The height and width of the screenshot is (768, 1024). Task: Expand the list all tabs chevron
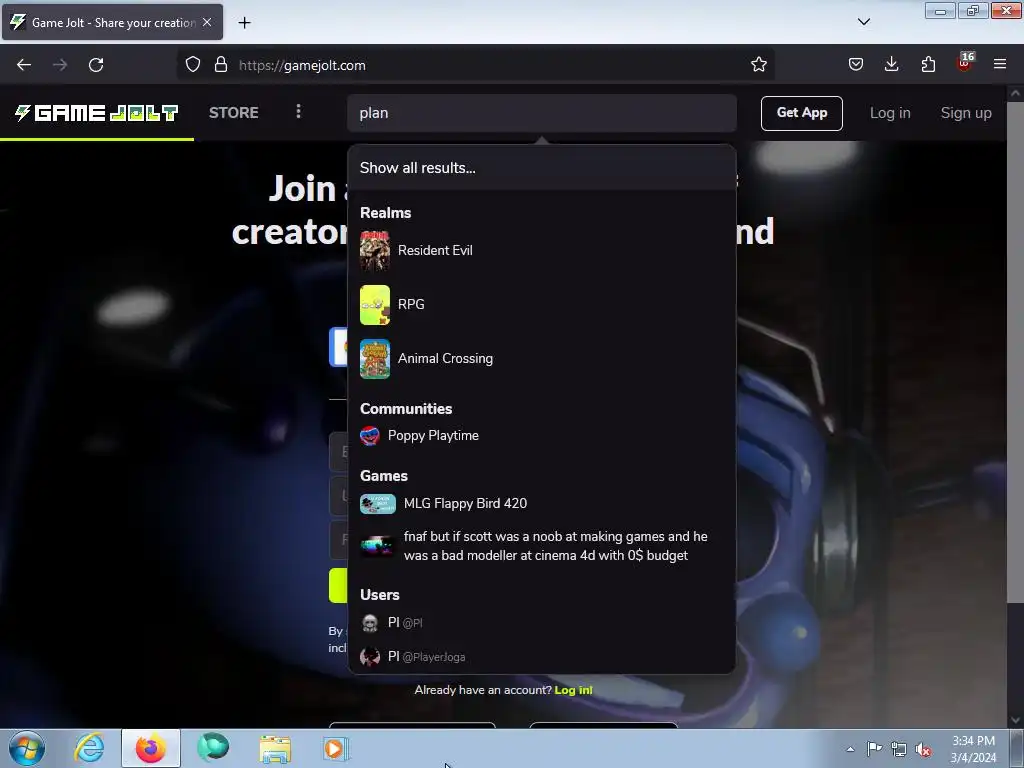pos(863,22)
